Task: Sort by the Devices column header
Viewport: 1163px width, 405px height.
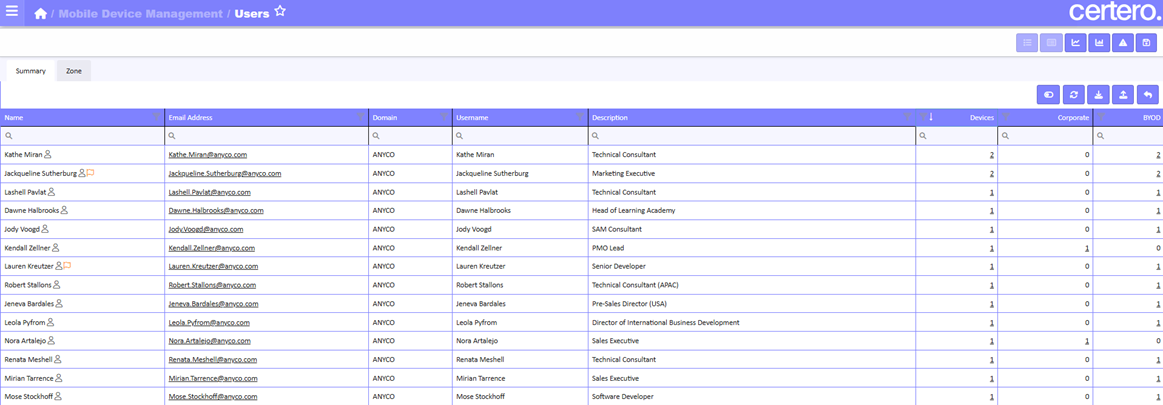Action: pos(981,117)
